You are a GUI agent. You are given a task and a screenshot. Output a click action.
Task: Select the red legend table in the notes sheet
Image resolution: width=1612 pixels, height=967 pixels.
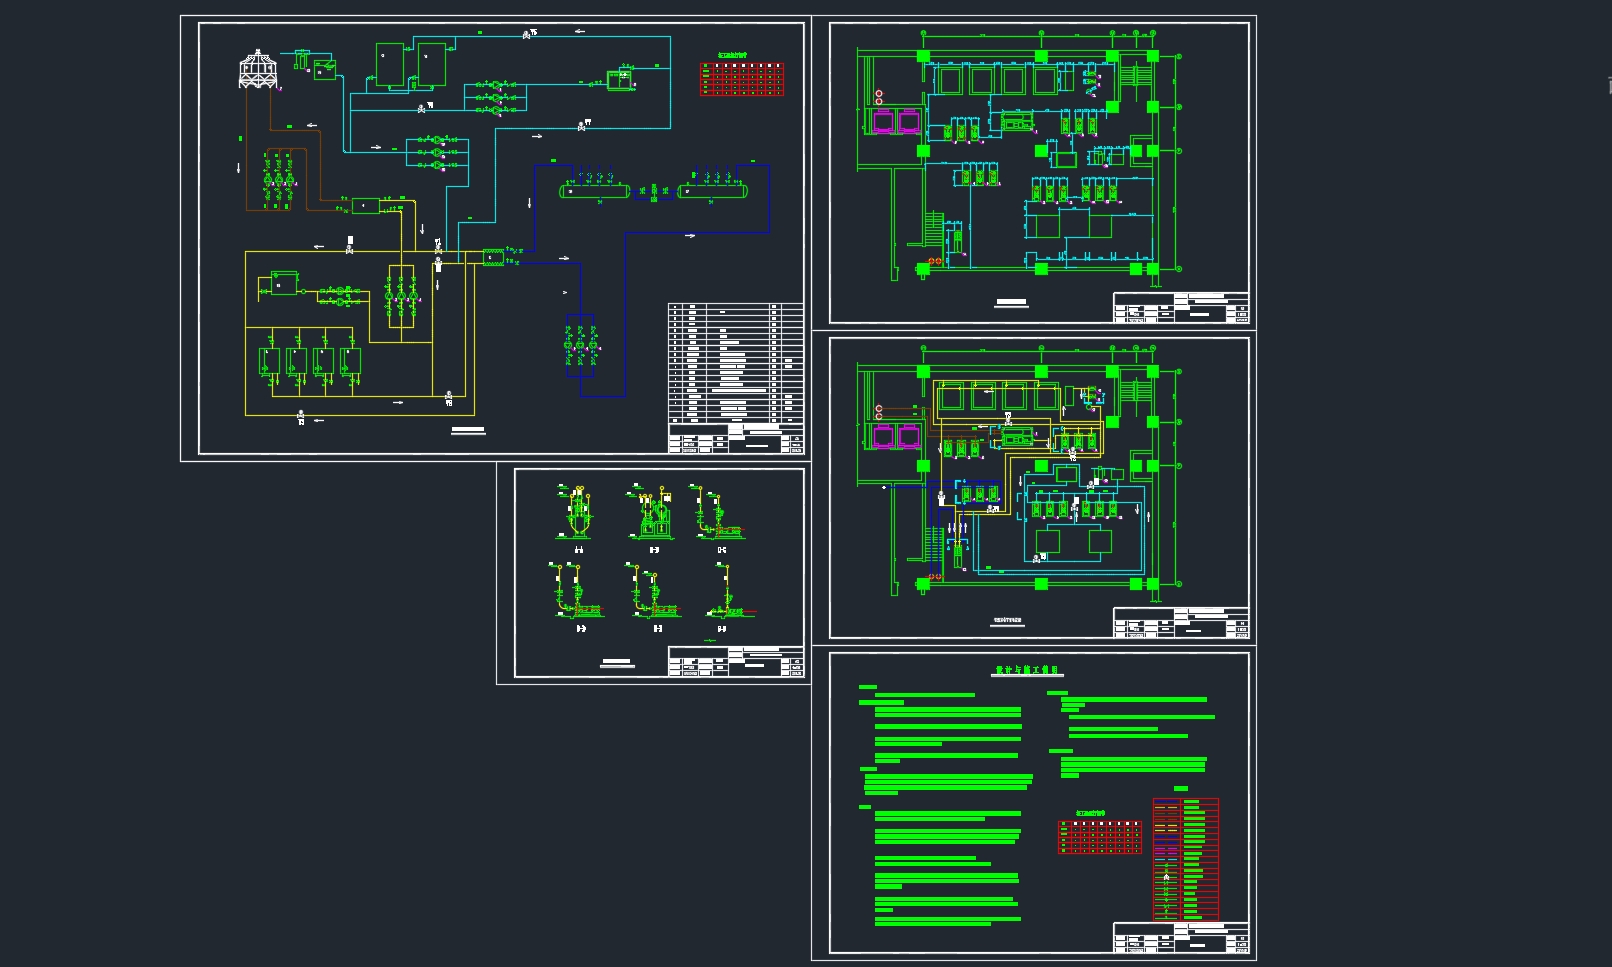[1186, 858]
